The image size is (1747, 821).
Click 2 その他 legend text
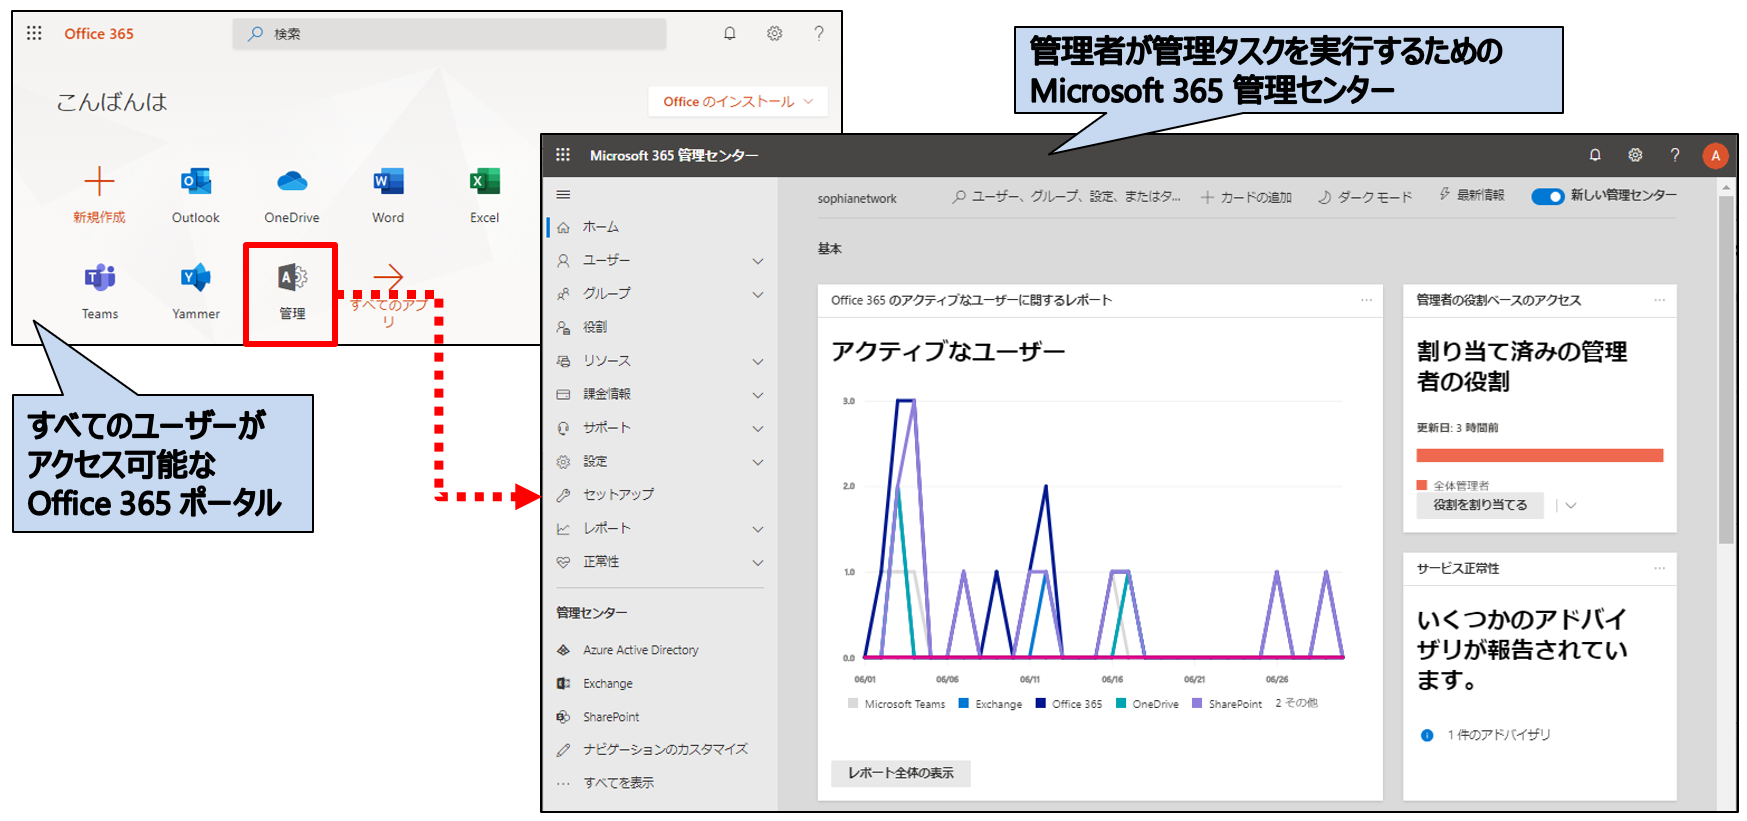pos(1296,703)
